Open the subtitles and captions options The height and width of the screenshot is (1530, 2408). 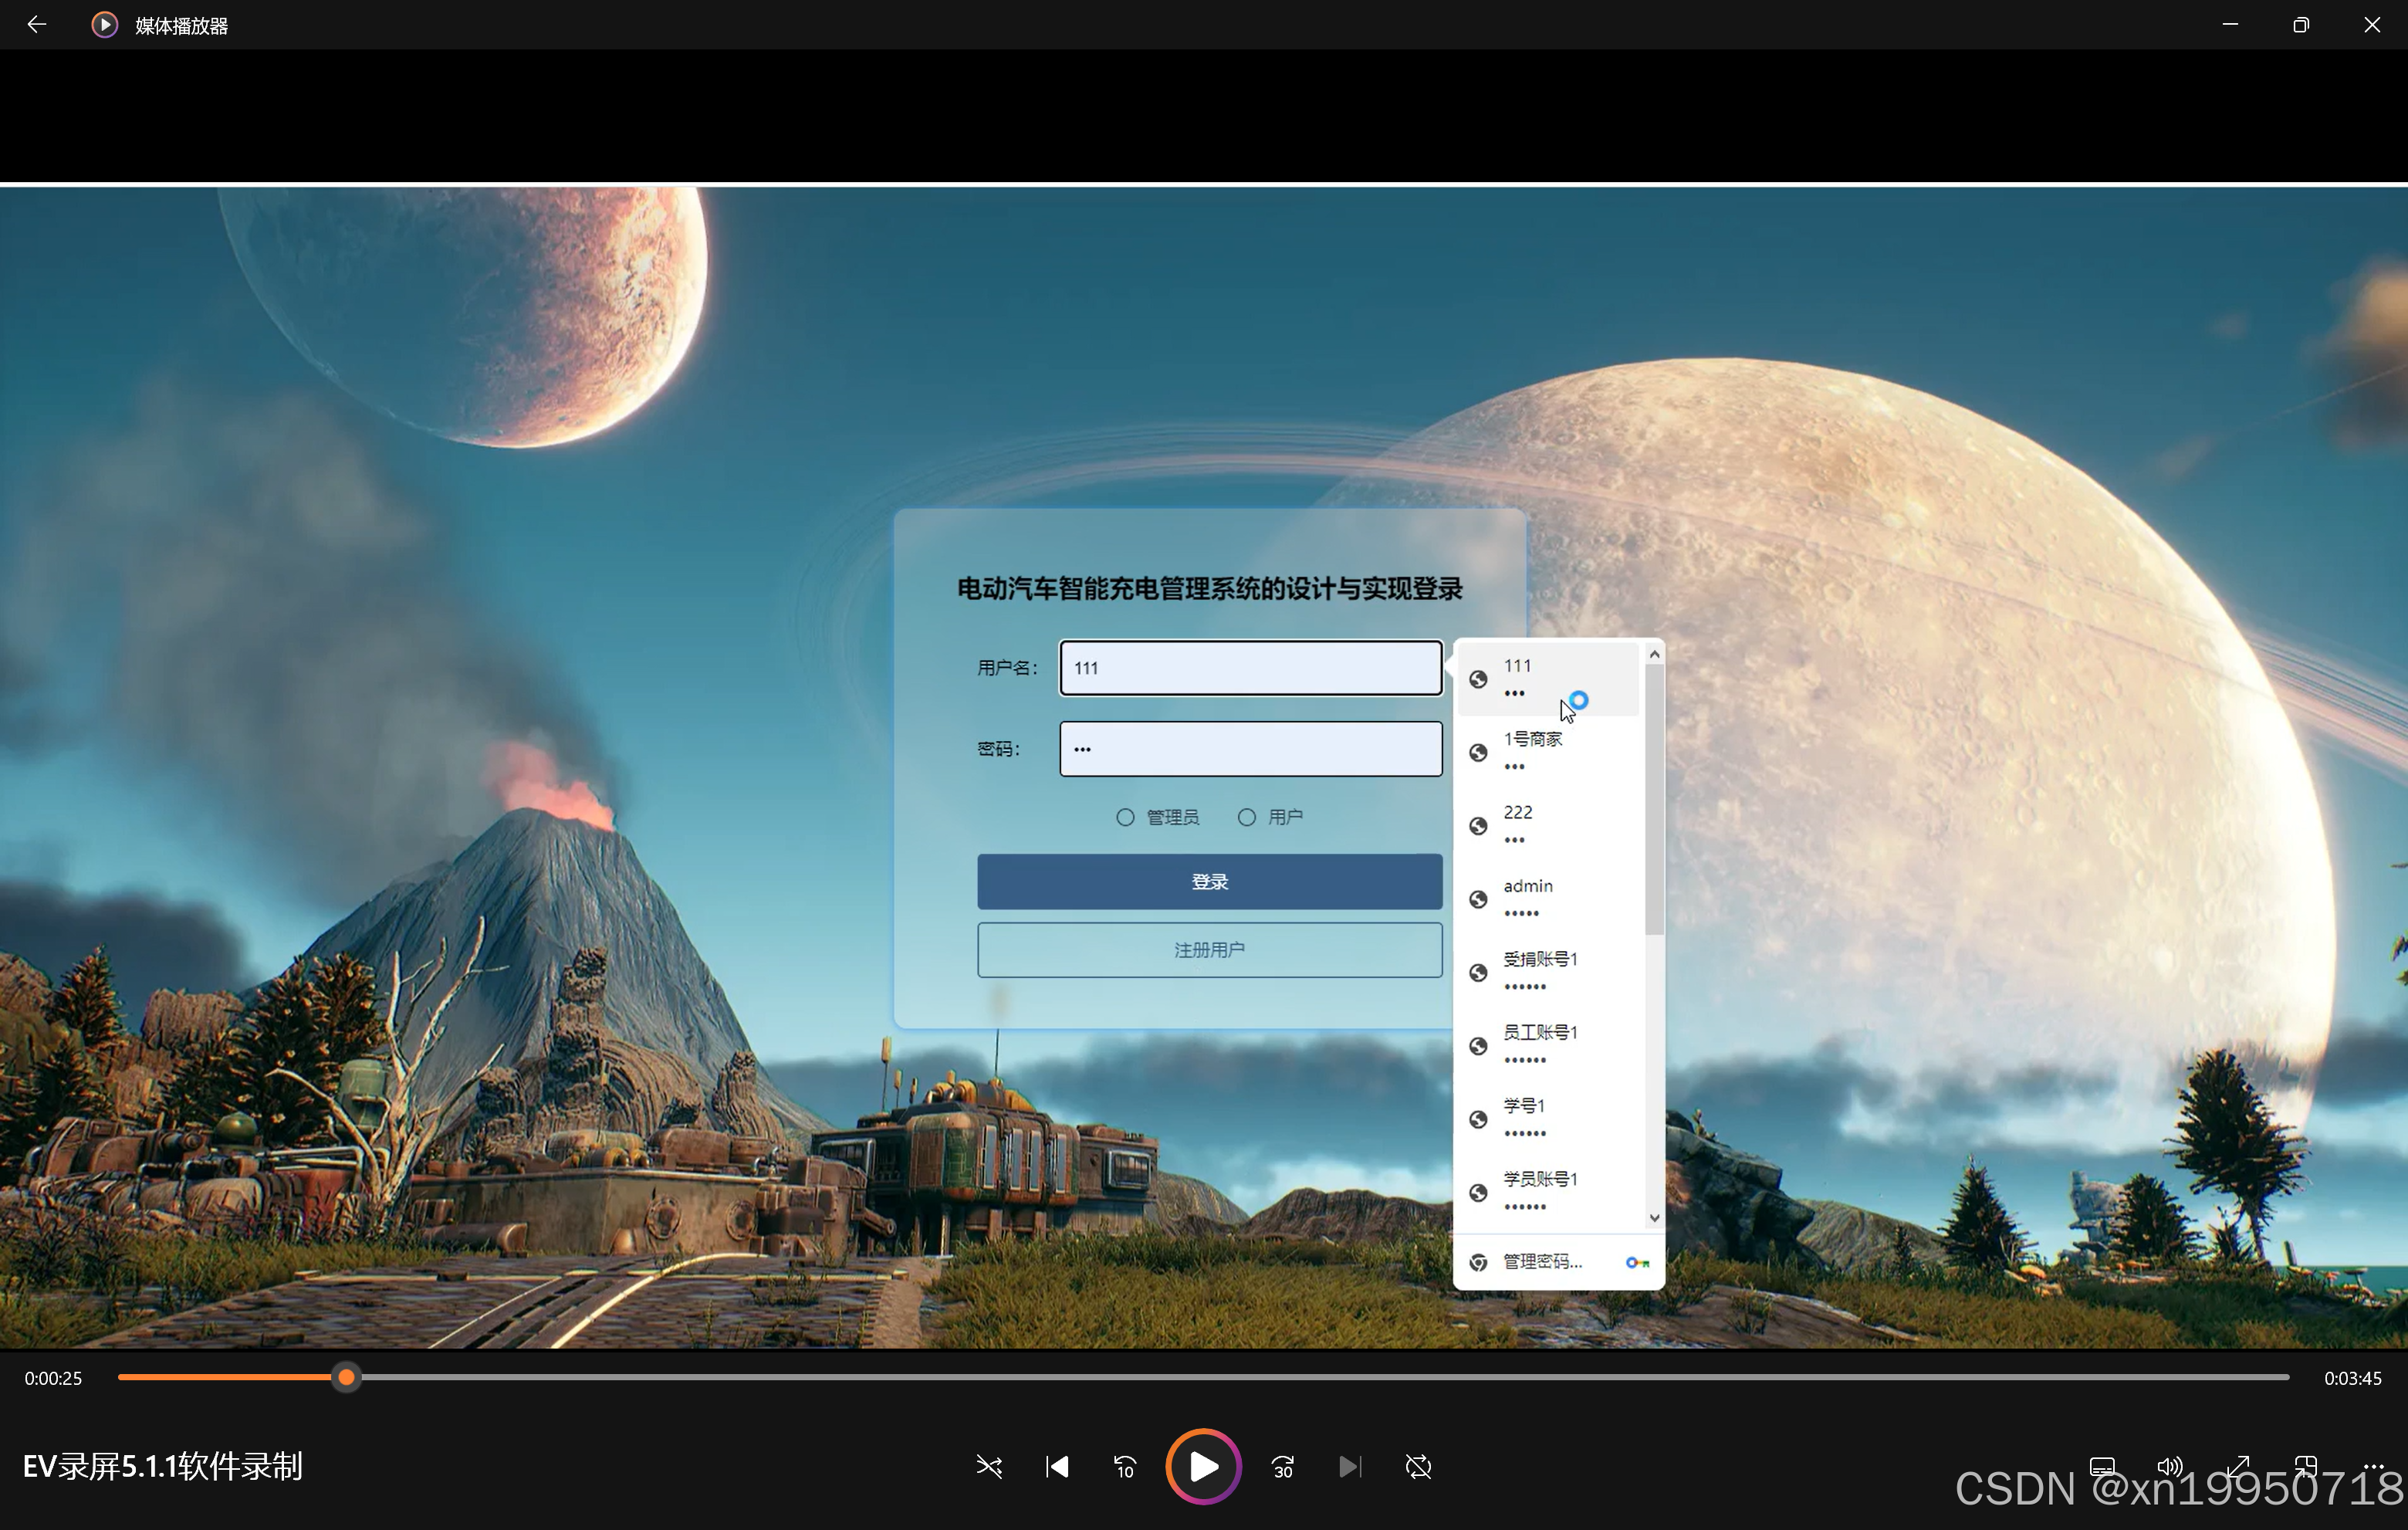[2102, 1467]
